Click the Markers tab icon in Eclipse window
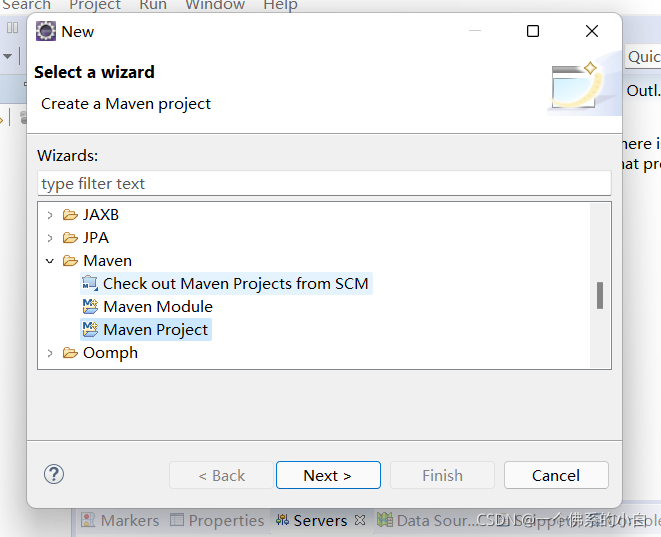 click(88, 520)
